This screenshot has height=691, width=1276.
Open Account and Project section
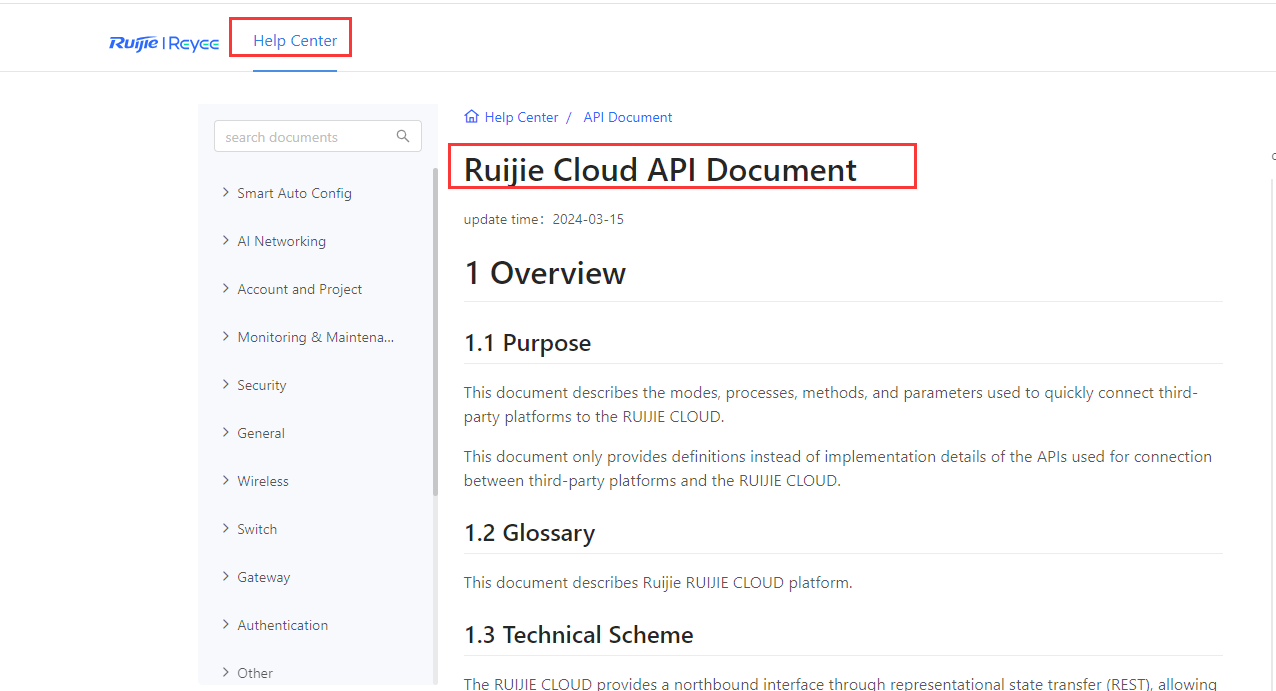[299, 289]
